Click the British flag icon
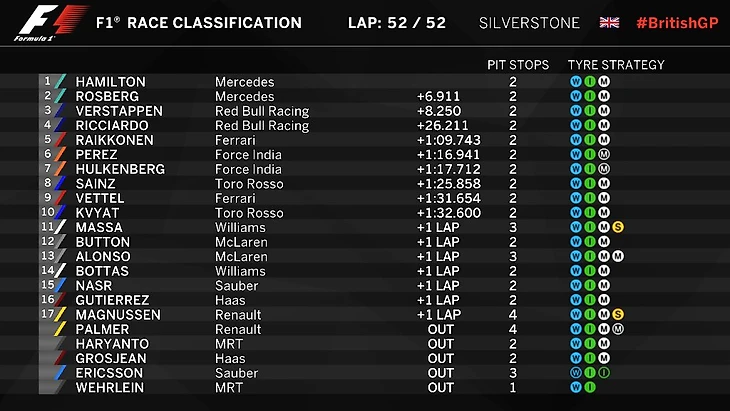 point(608,22)
